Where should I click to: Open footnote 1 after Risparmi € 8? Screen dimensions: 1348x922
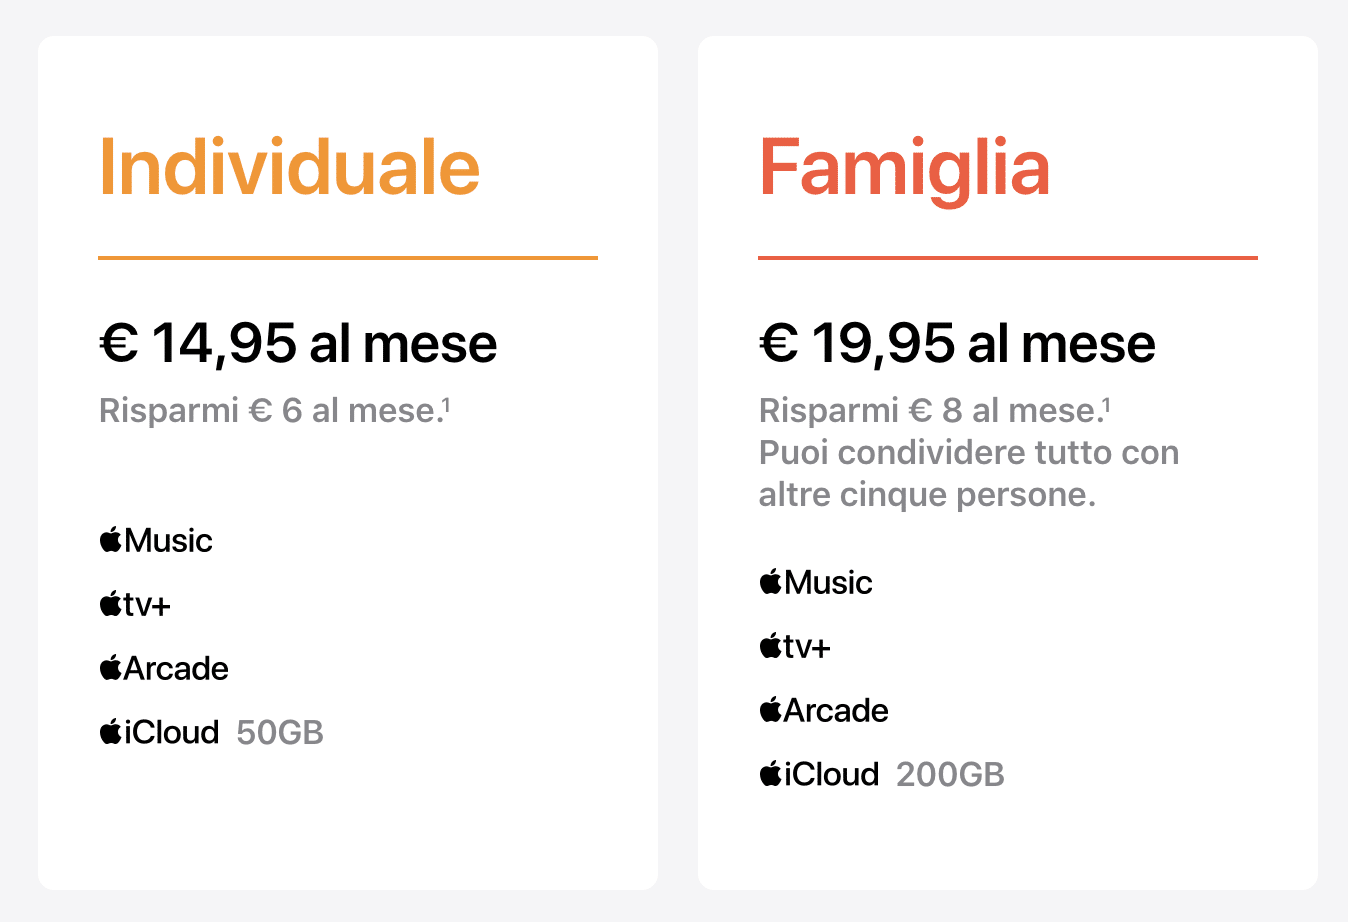click(1106, 404)
